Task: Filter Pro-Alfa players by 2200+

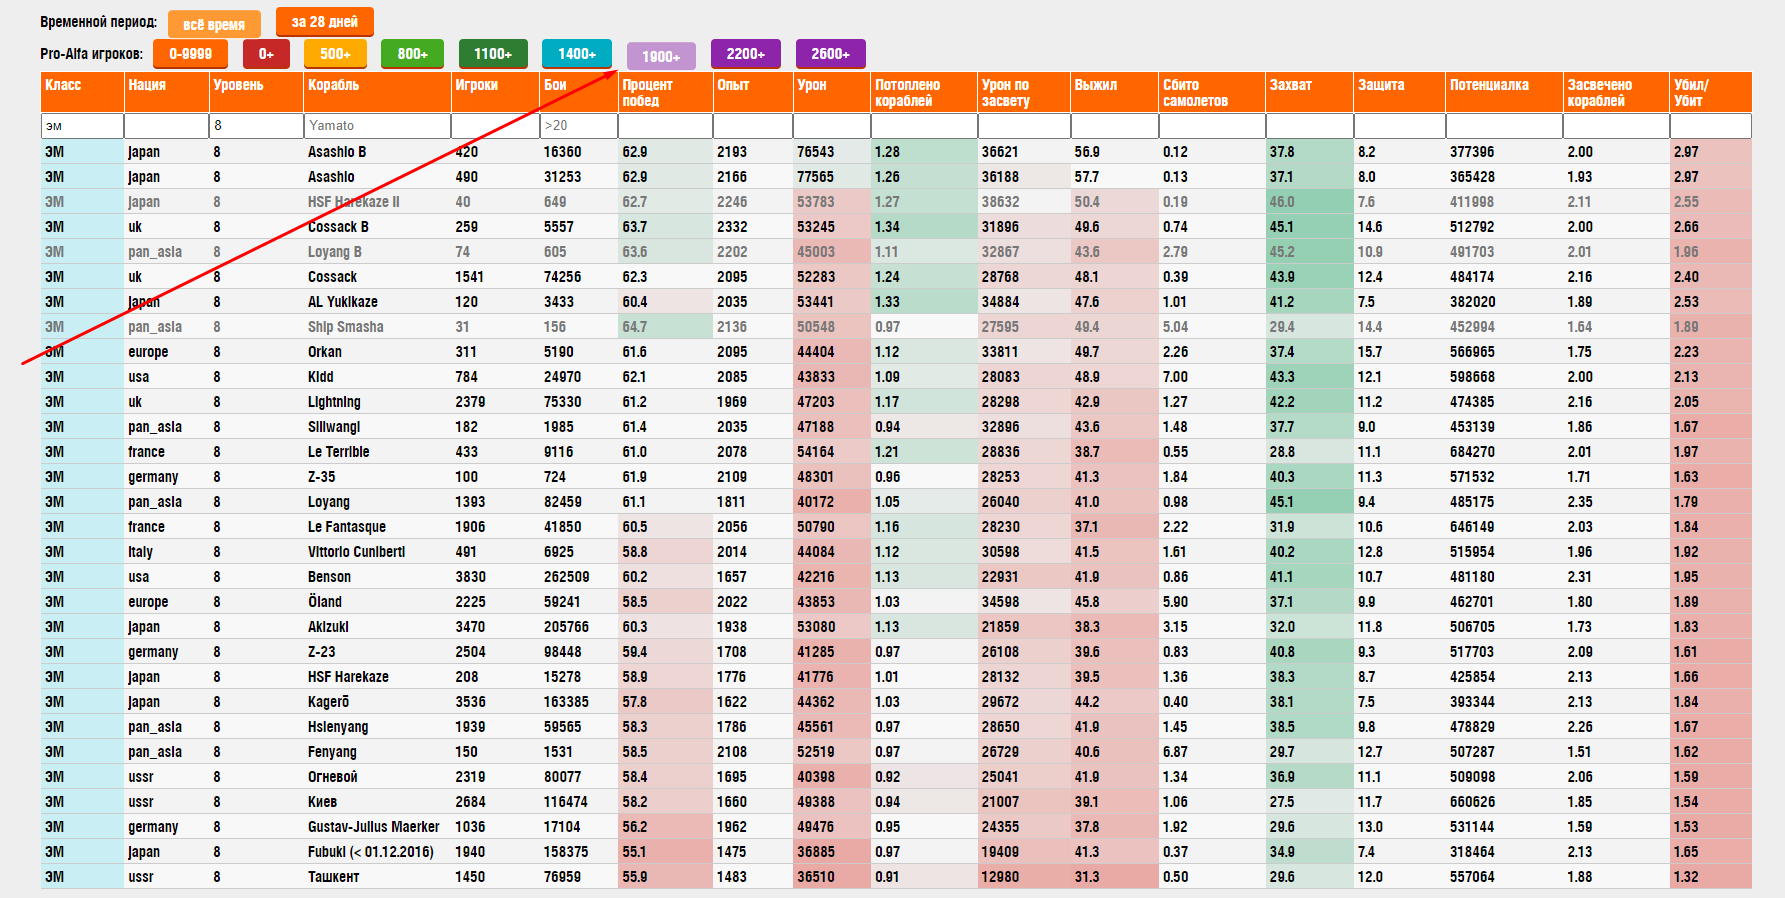Action: (746, 54)
